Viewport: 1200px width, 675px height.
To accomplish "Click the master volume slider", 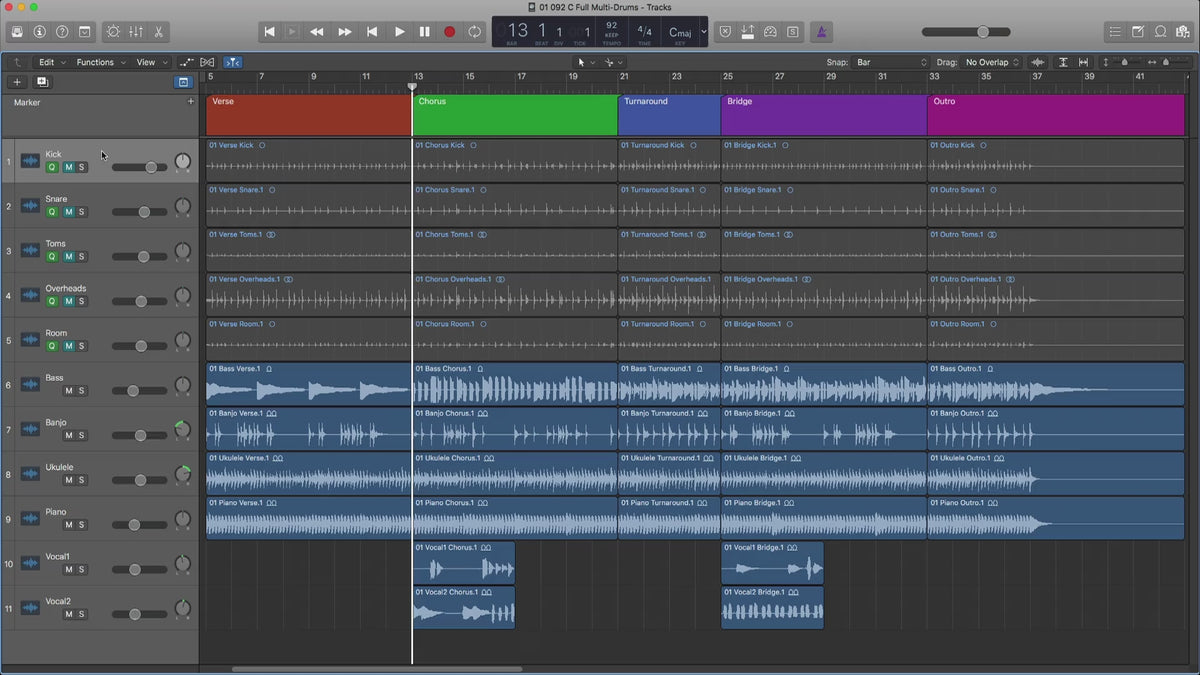I will tap(982, 32).
